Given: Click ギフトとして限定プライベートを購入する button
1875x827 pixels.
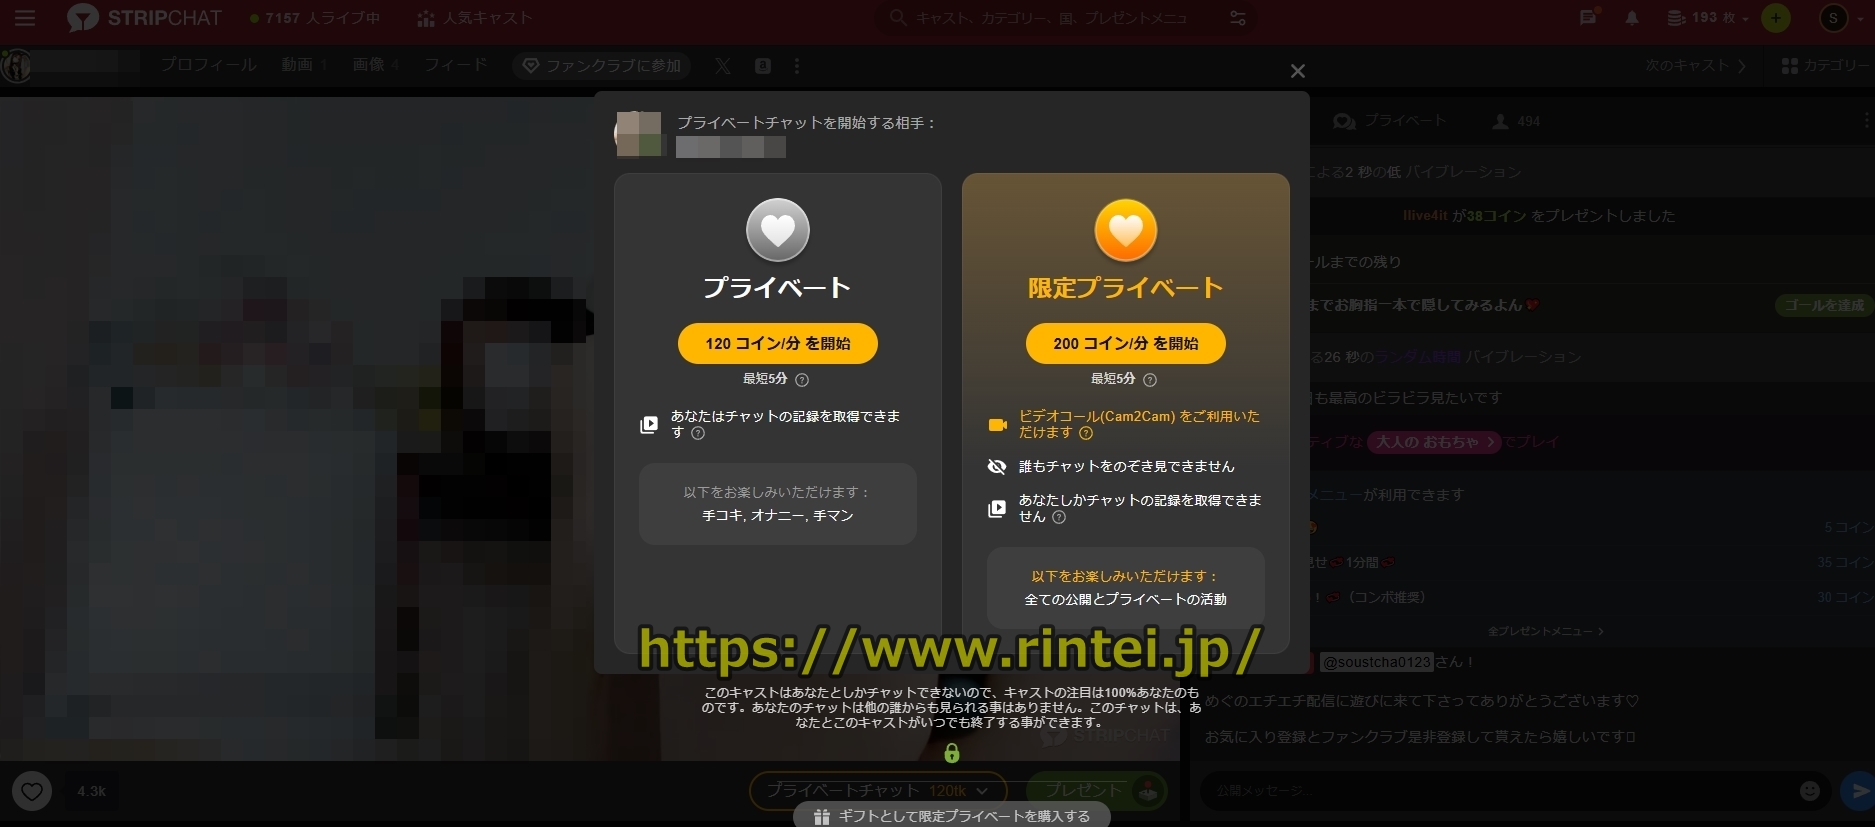Looking at the screenshot, I should tap(951, 816).
